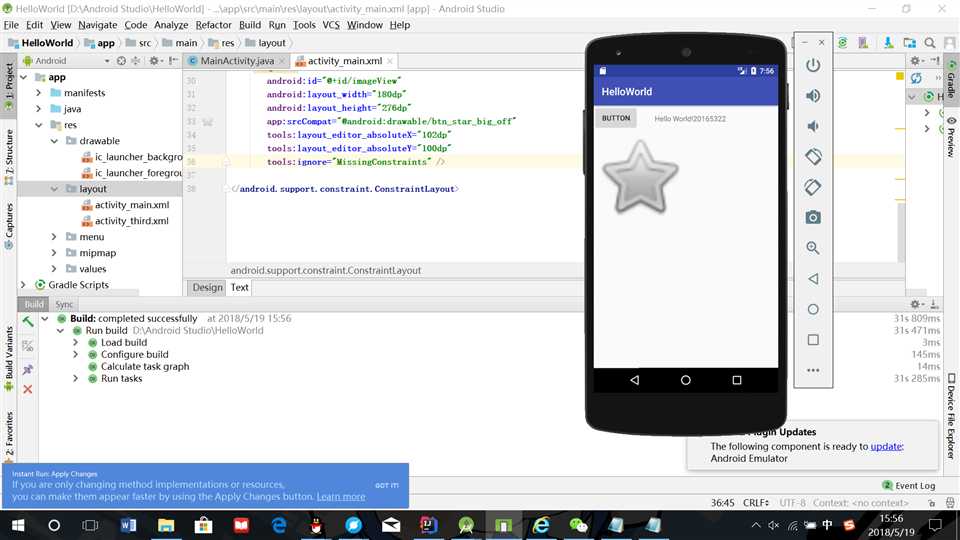Tap the star image in the emulator
The height and width of the screenshot is (540, 960).
(x=640, y=178)
